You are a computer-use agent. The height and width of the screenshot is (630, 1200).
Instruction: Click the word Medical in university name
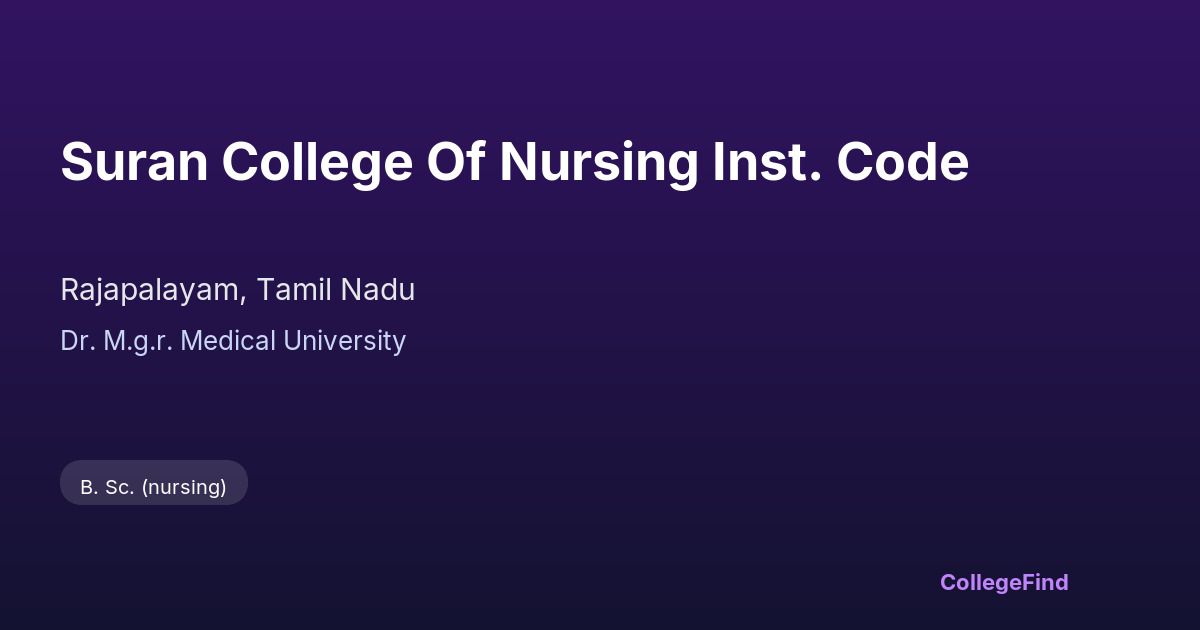point(228,341)
